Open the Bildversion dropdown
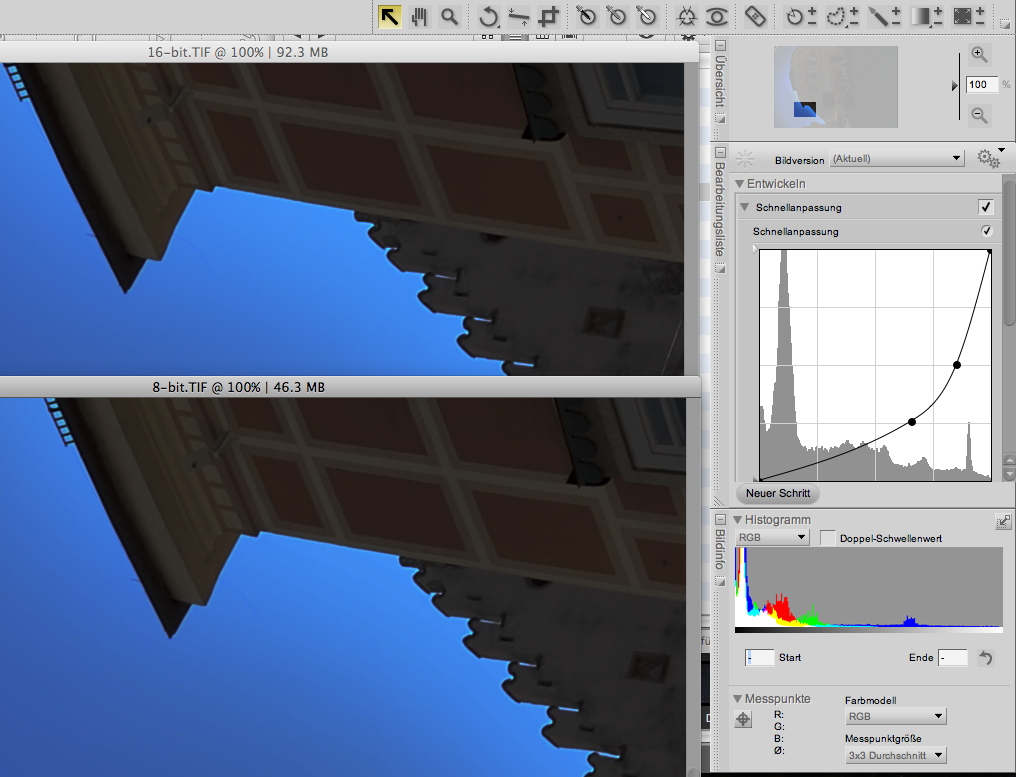 (x=897, y=159)
